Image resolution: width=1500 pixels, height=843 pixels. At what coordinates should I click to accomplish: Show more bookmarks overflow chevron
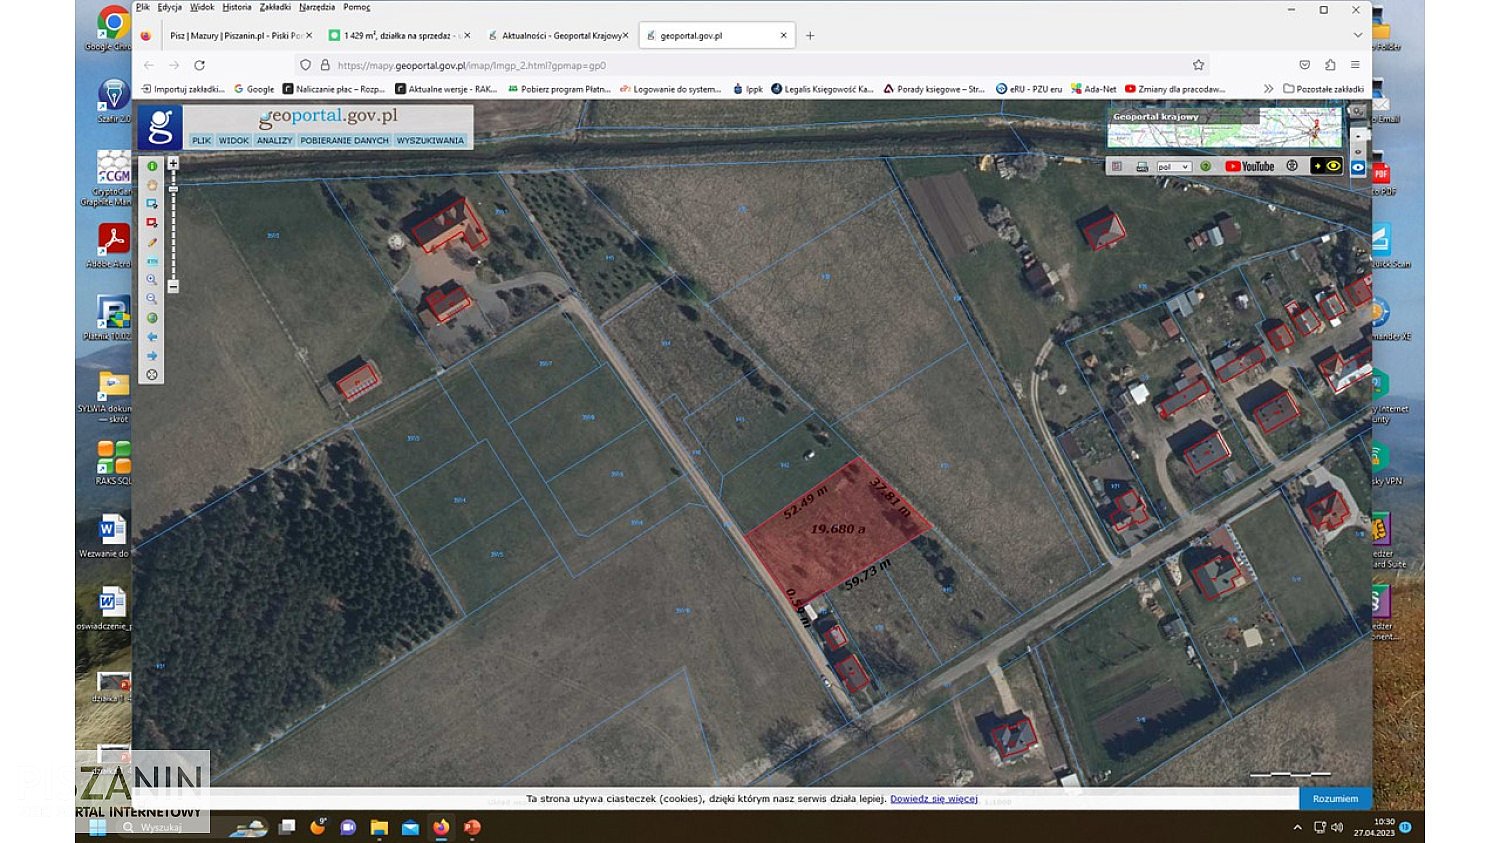[x=1268, y=89]
